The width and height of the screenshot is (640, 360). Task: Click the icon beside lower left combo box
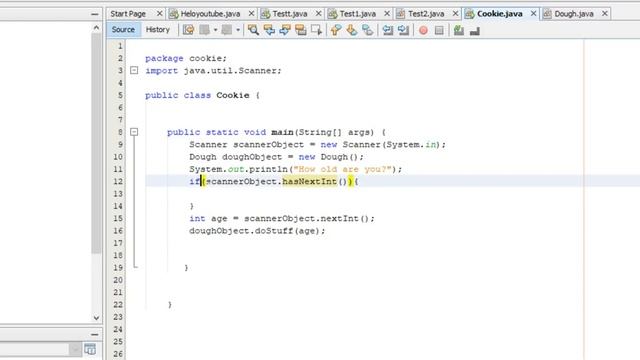[90, 349]
